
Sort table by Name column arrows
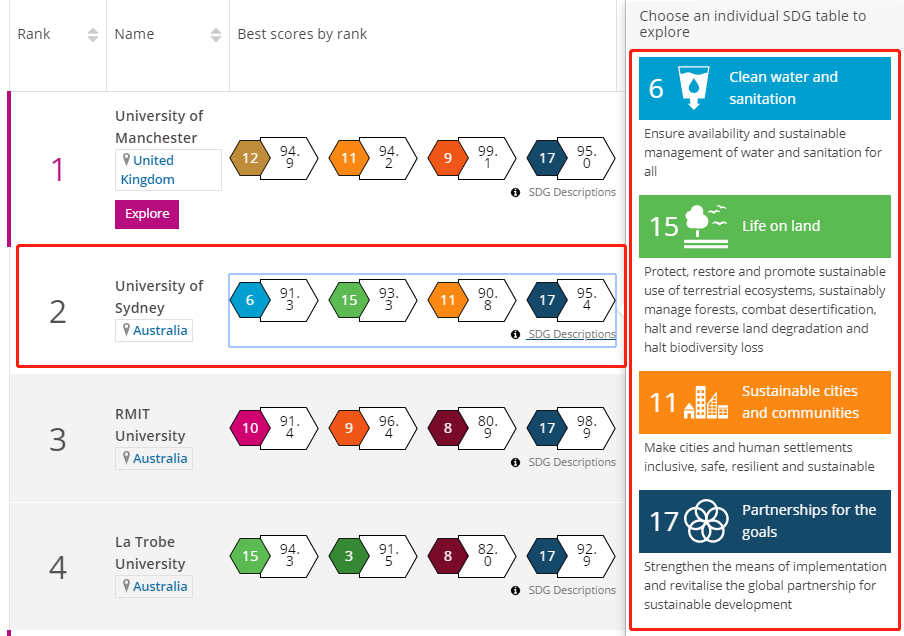point(216,35)
